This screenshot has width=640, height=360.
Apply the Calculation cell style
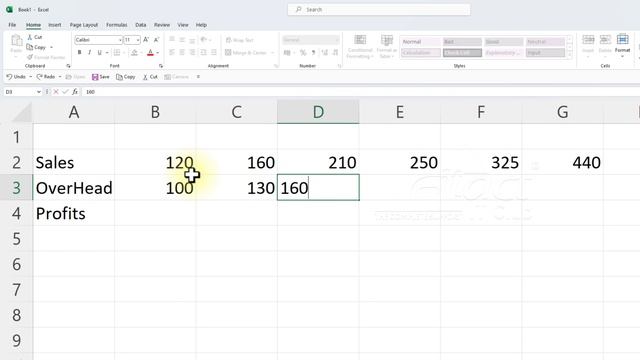point(420,53)
